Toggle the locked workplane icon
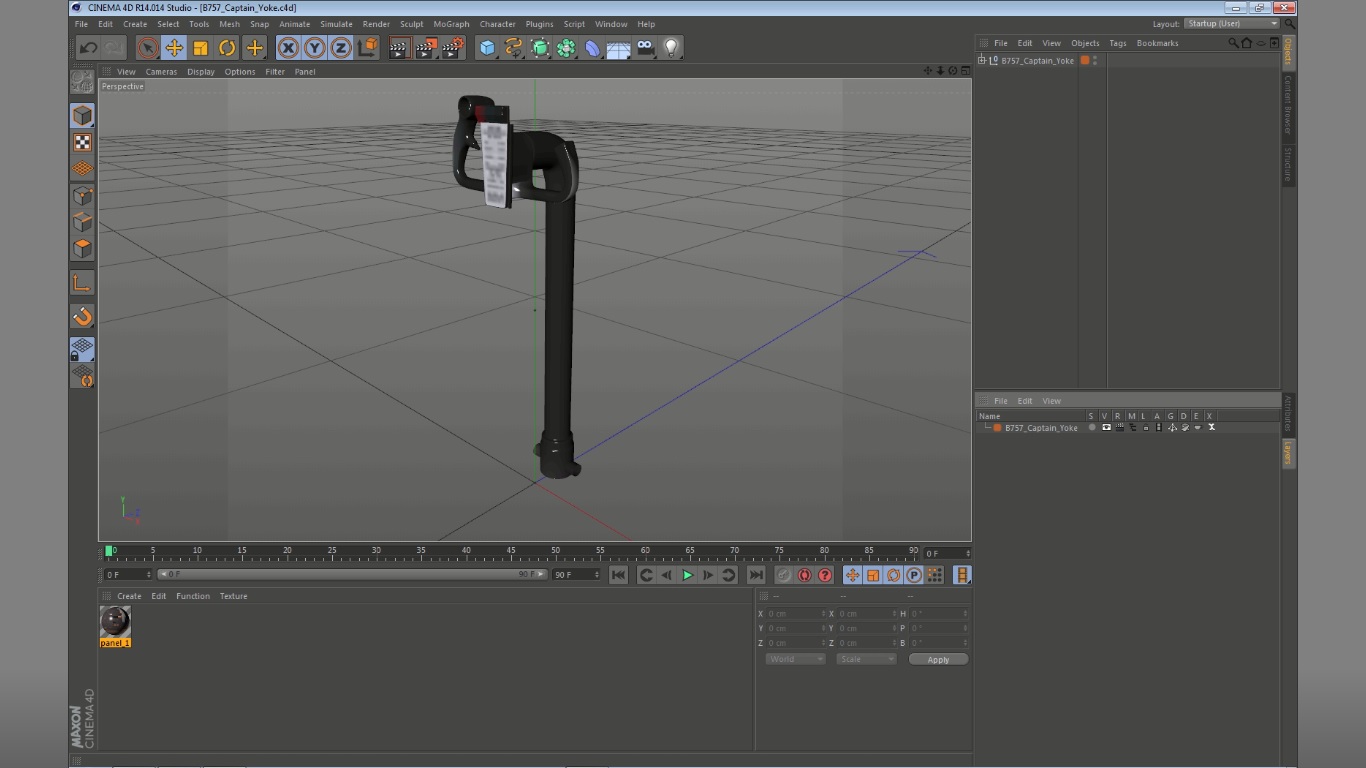This screenshot has width=1366, height=768. [x=82, y=349]
